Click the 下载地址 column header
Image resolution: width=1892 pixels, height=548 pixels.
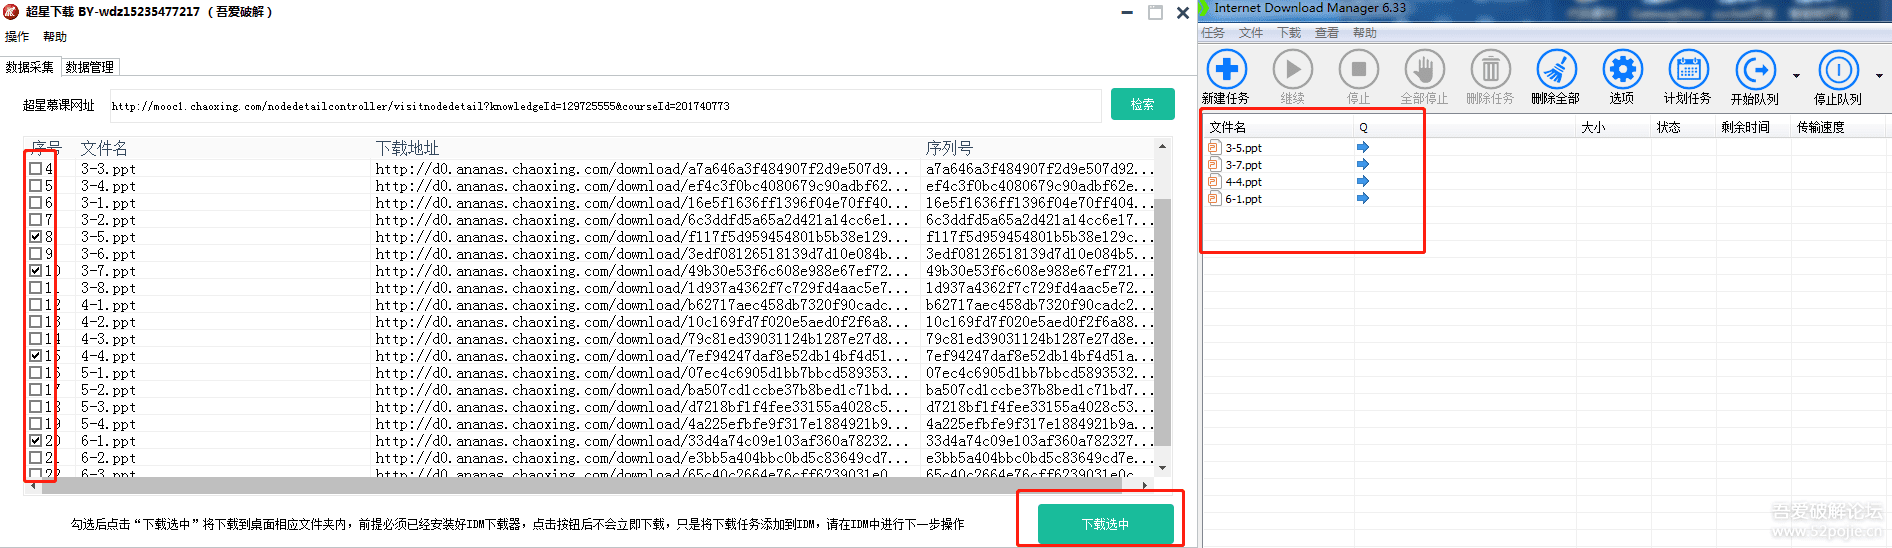point(407,148)
